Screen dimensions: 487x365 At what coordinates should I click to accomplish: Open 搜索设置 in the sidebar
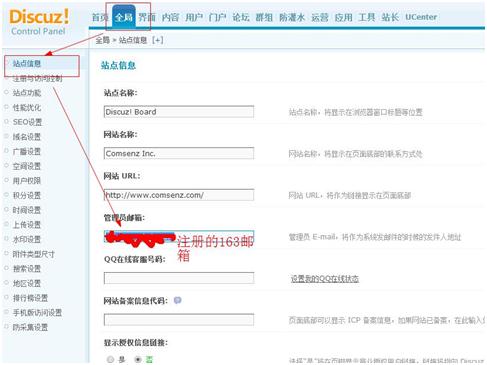(x=27, y=269)
